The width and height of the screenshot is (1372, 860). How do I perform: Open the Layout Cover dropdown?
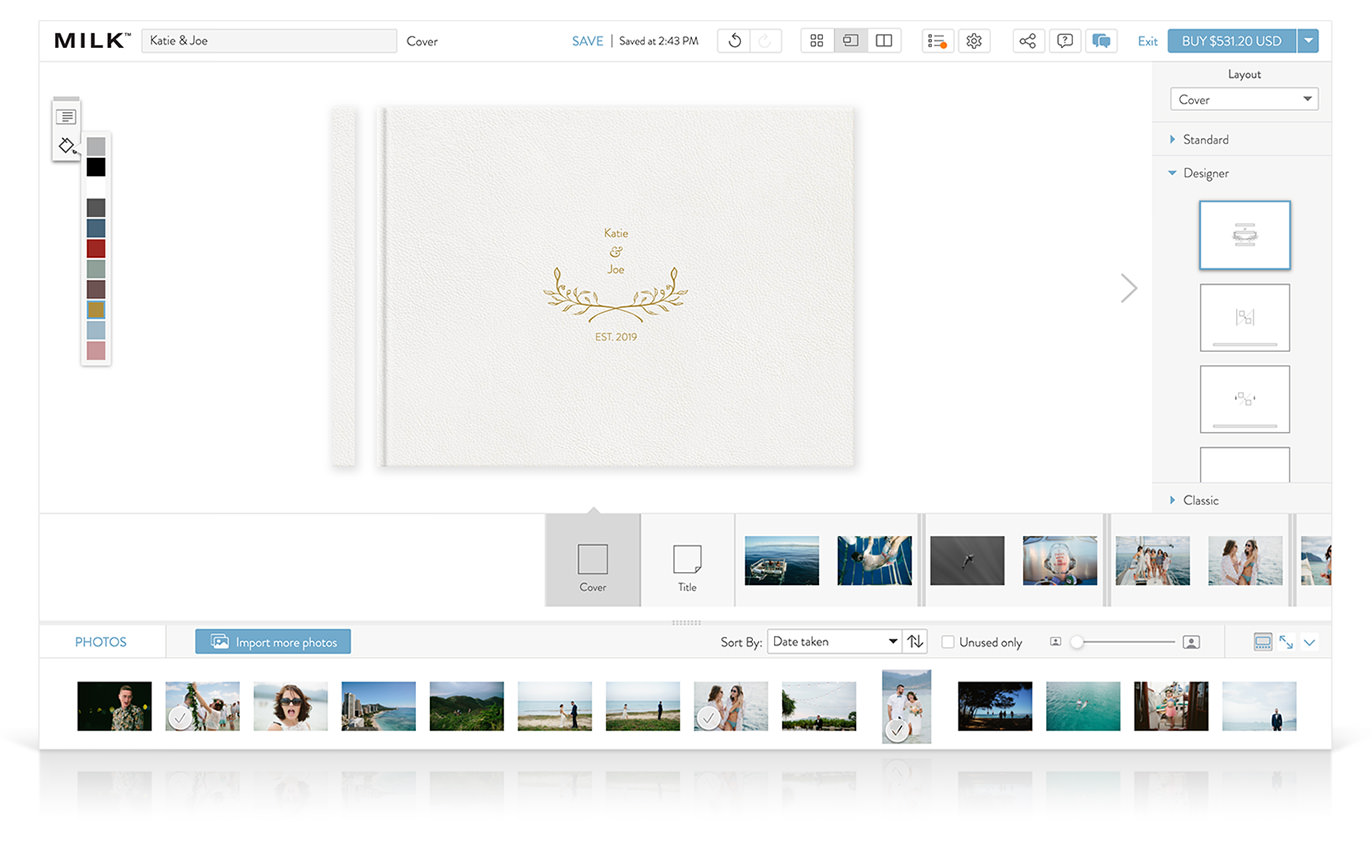tap(1244, 99)
